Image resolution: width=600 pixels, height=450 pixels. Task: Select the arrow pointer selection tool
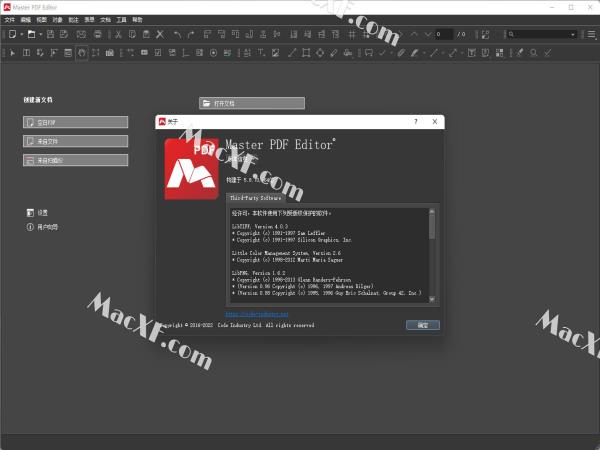pos(12,53)
